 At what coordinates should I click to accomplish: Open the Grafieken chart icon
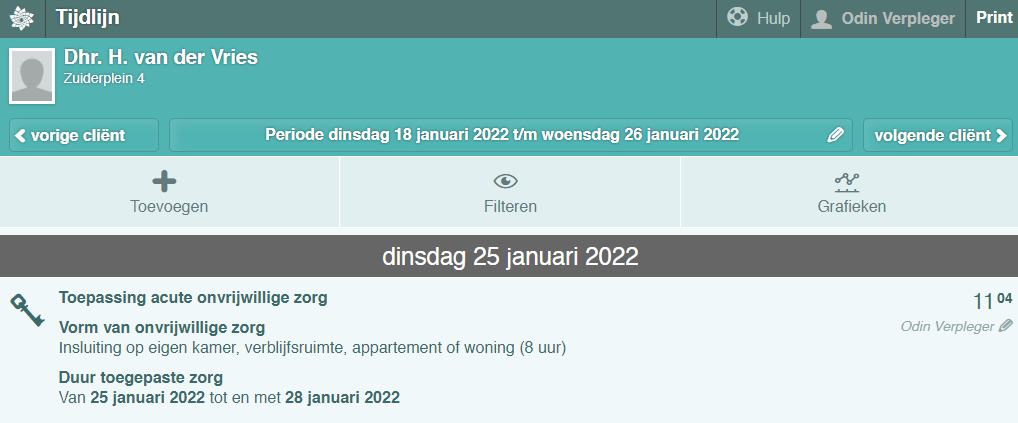click(x=848, y=181)
